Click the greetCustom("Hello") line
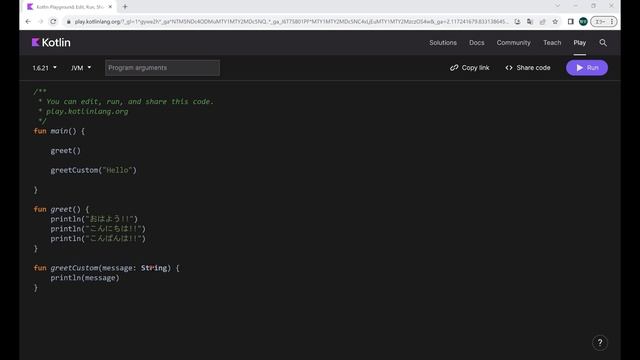 [x=93, y=170]
